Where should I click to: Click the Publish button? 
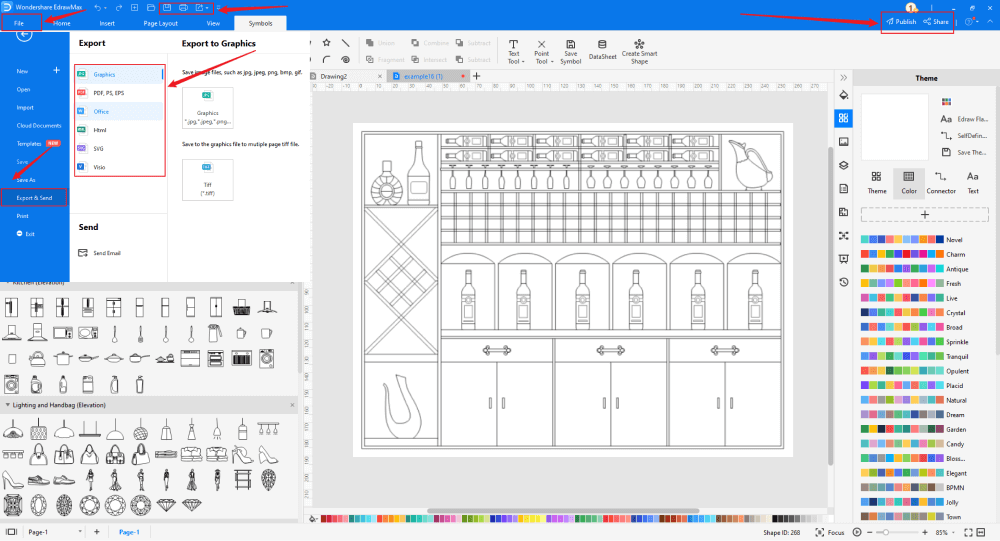pos(900,21)
